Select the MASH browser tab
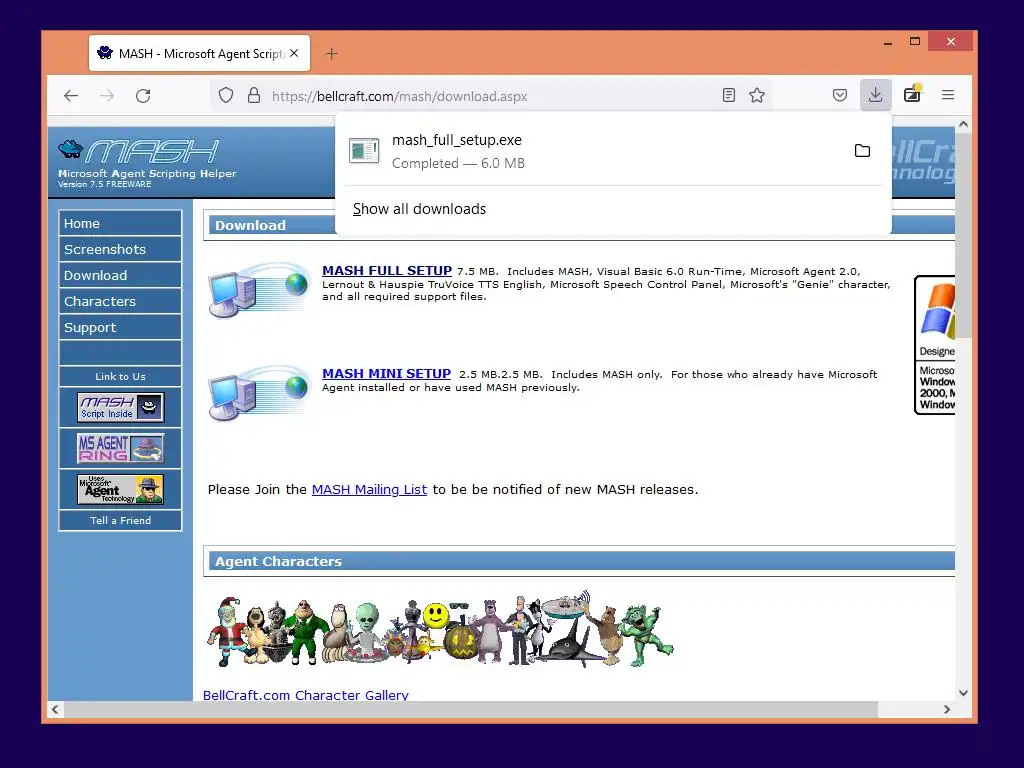Image resolution: width=1024 pixels, height=768 pixels. (199, 54)
